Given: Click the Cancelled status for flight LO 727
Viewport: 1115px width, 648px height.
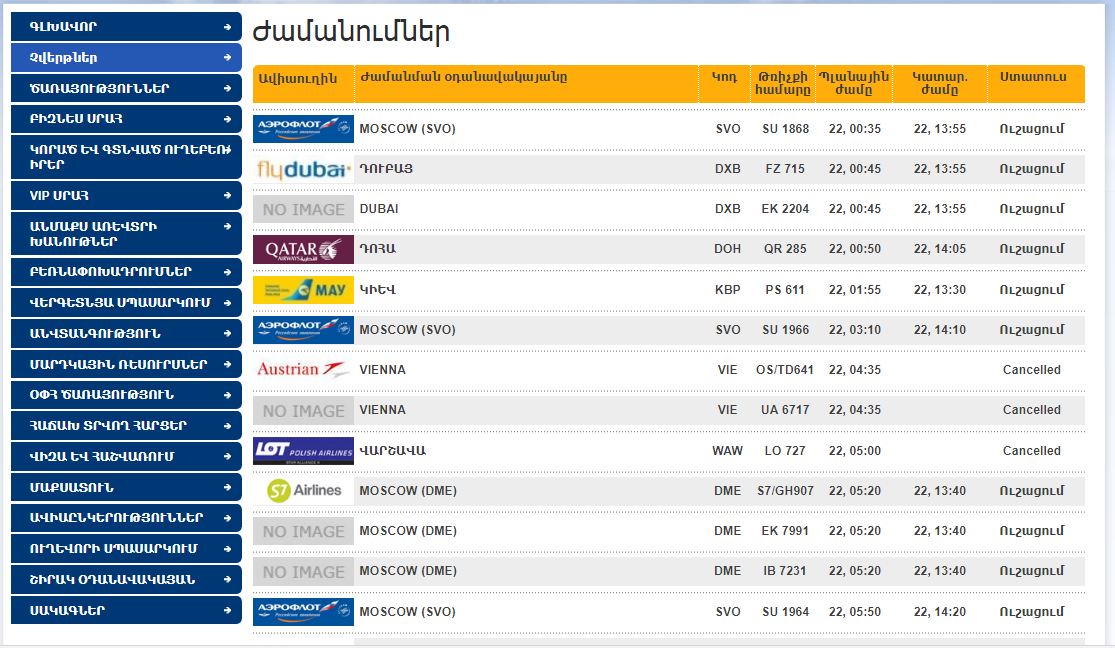Looking at the screenshot, I should (1031, 451).
